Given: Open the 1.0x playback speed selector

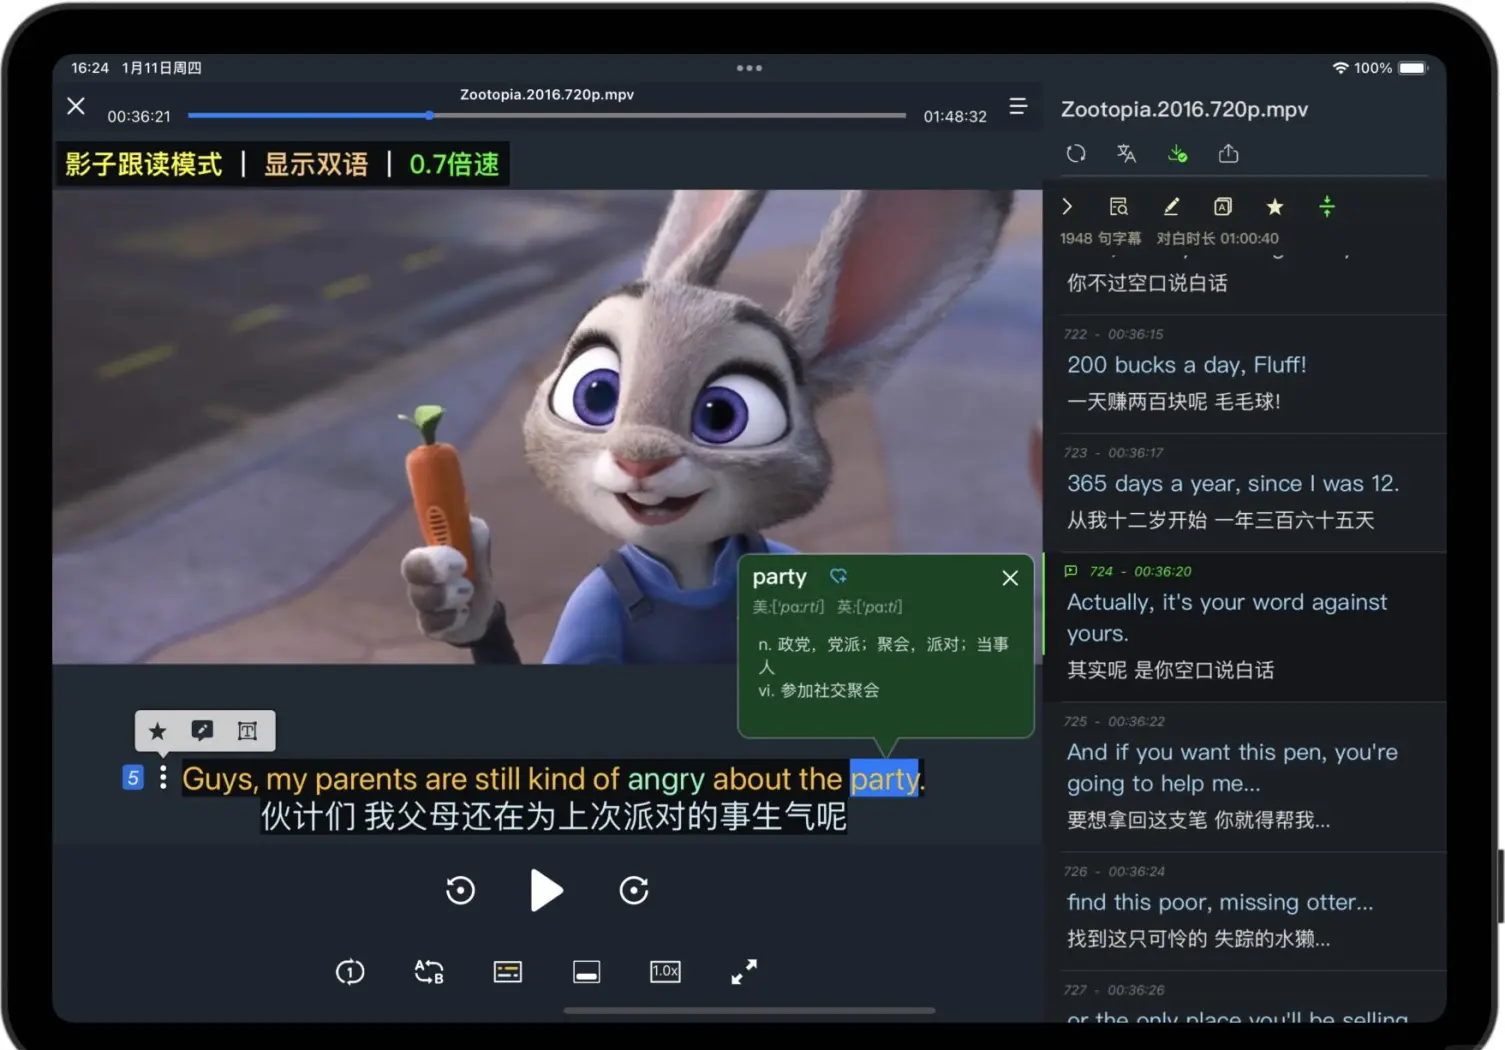Looking at the screenshot, I should (x=665, y=972).
